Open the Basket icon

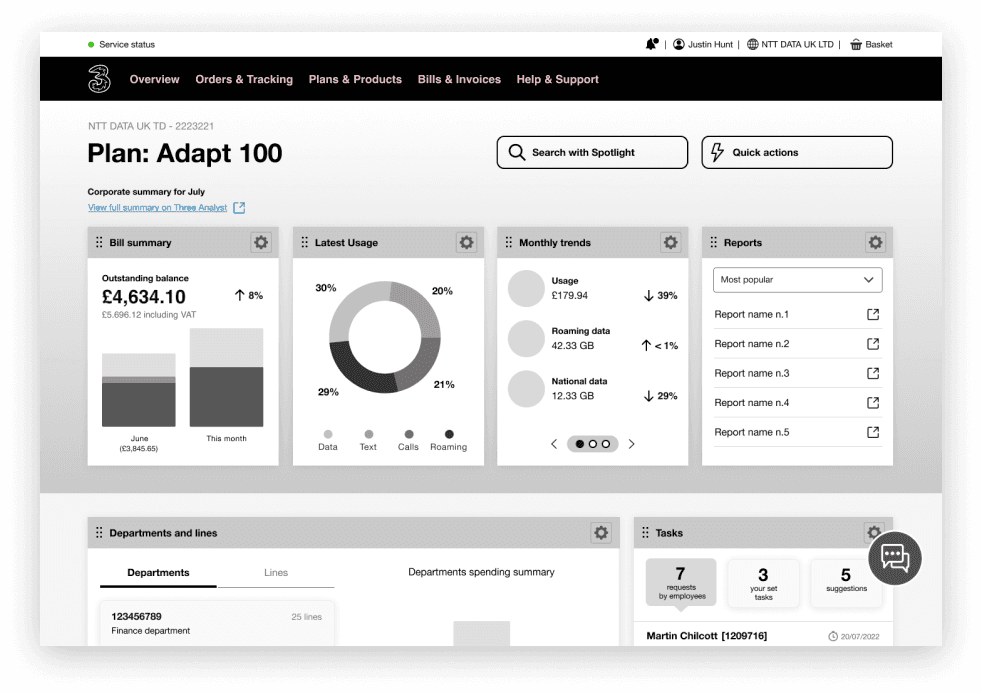(x=855, y=44)
